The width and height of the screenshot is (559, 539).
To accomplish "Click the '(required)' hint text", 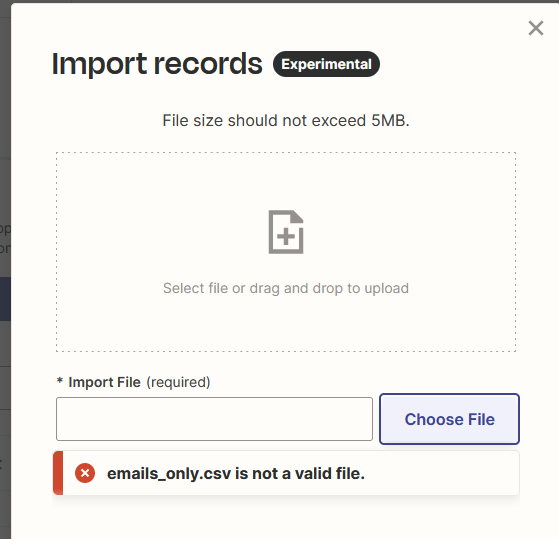I will tap(178, 382).
